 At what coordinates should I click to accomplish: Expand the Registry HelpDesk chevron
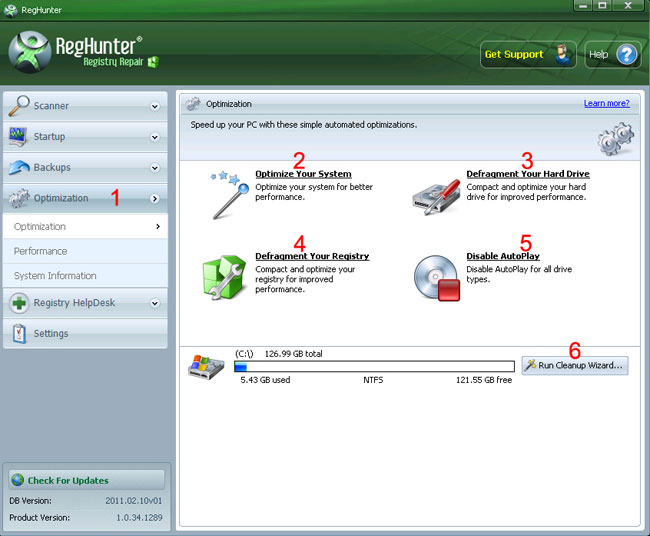coord(155,303)
